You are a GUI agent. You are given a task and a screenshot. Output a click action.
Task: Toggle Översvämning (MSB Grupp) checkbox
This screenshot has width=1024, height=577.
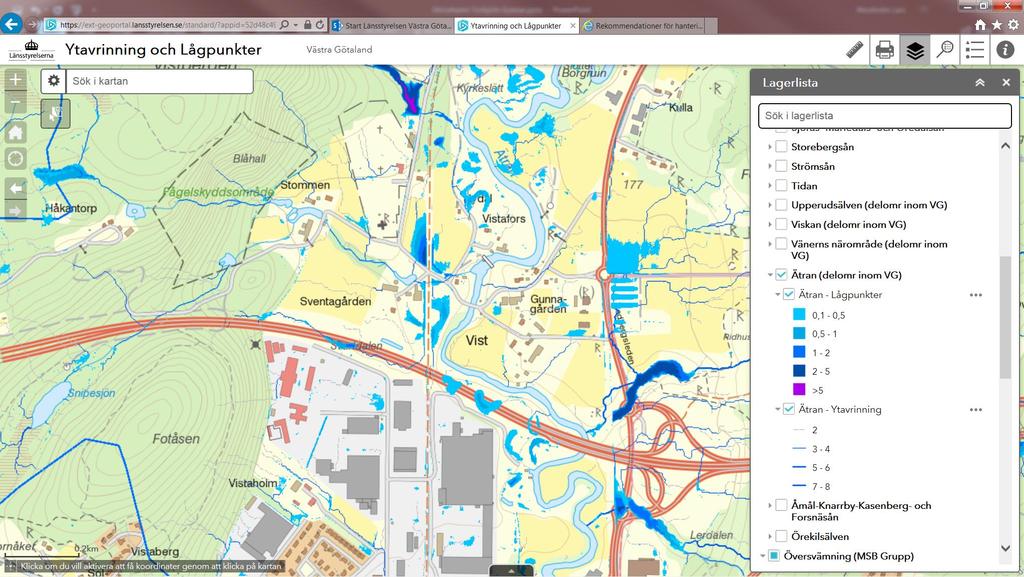[774, 556]
